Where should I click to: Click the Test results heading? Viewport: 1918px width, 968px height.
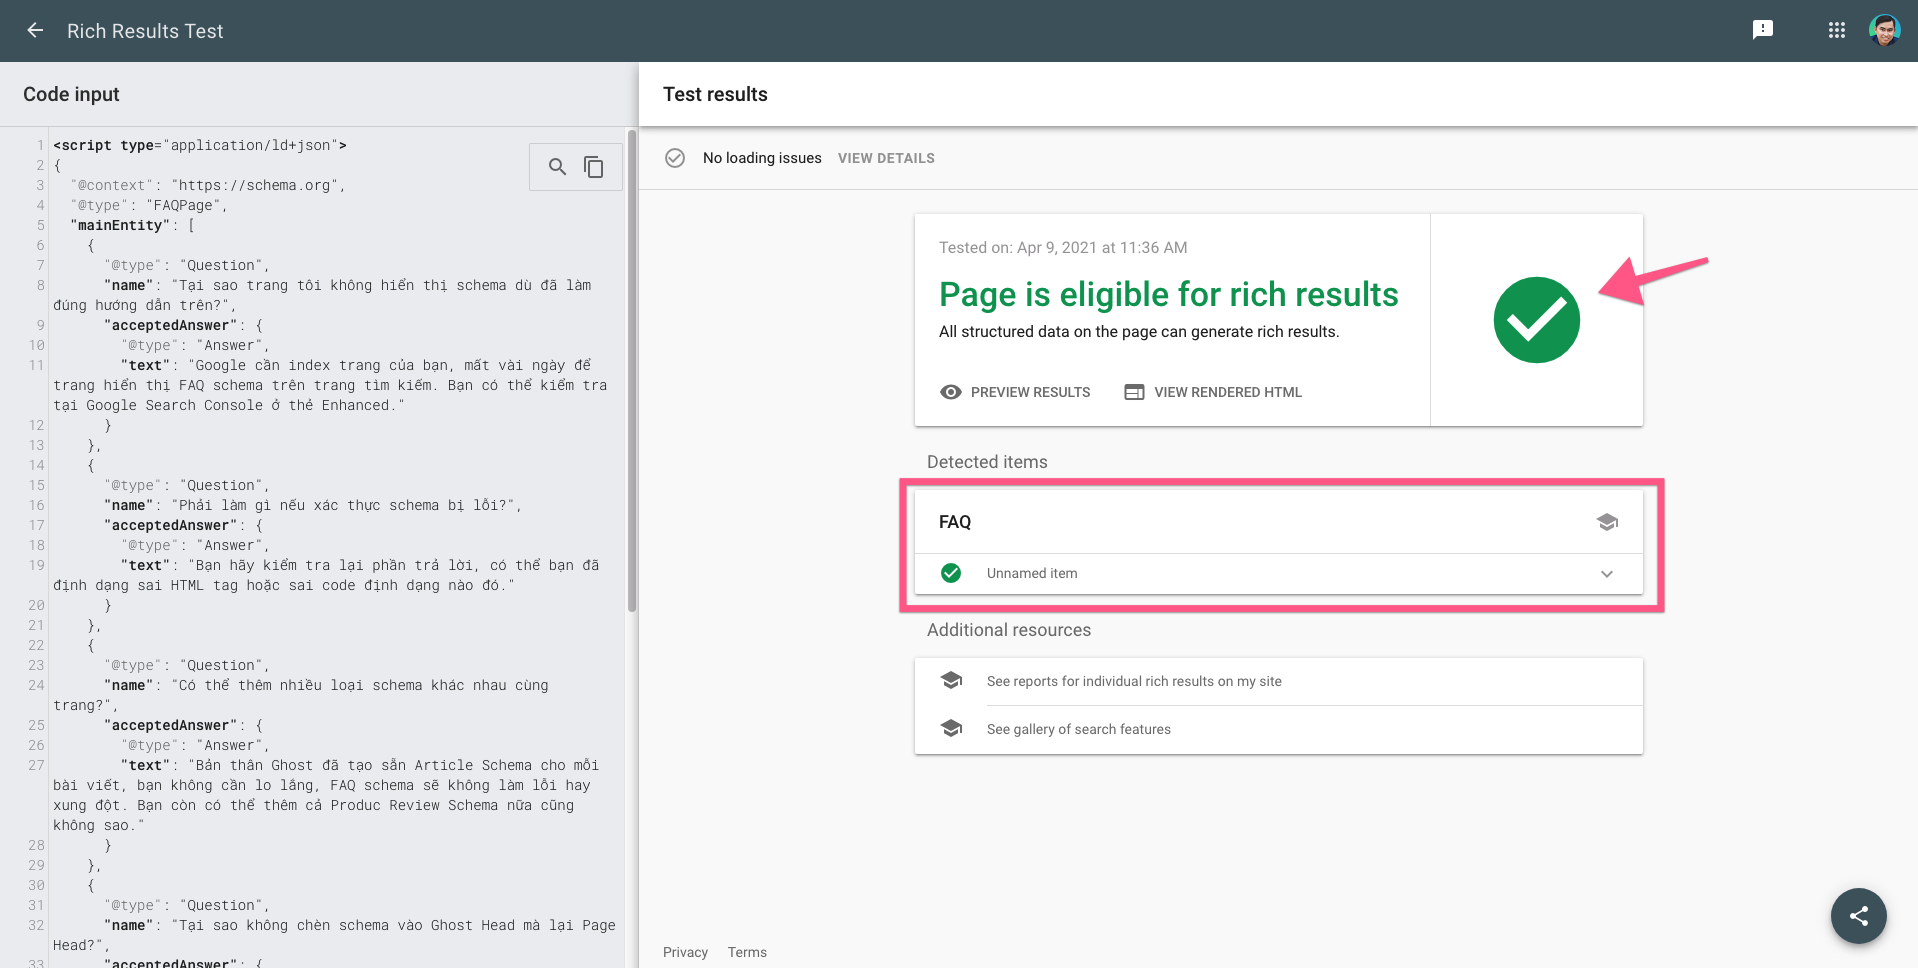click(715, 94)
